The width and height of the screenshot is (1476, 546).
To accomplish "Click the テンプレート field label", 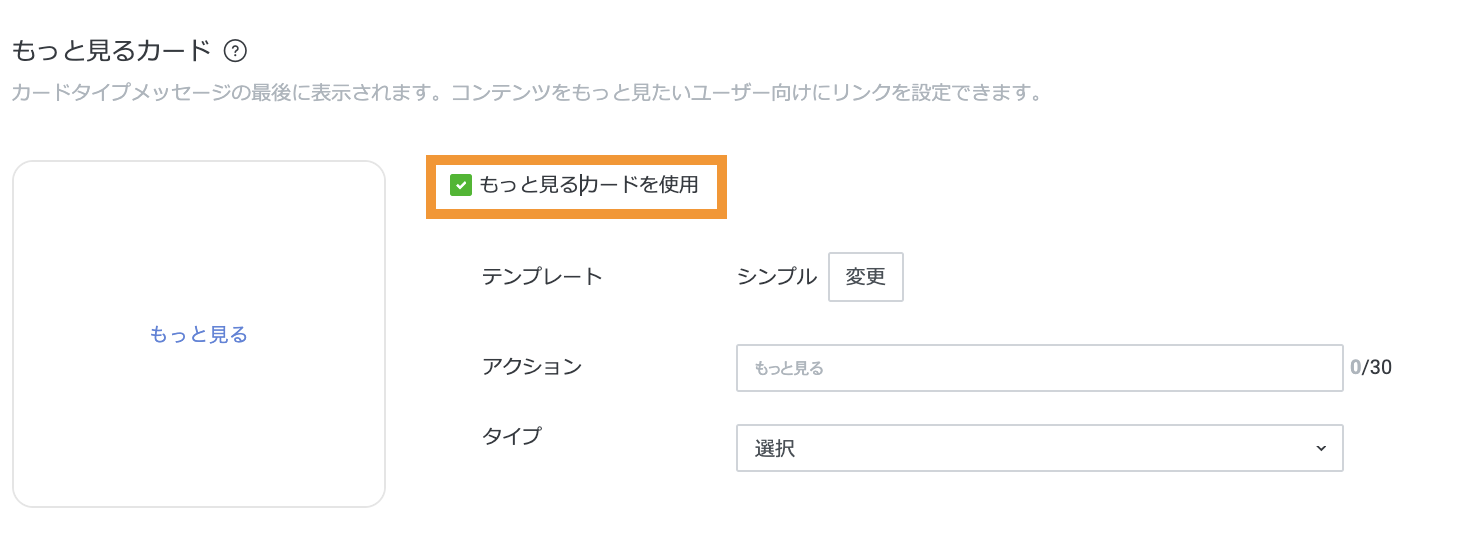I will pyautogui.click(x=542, y=277).
